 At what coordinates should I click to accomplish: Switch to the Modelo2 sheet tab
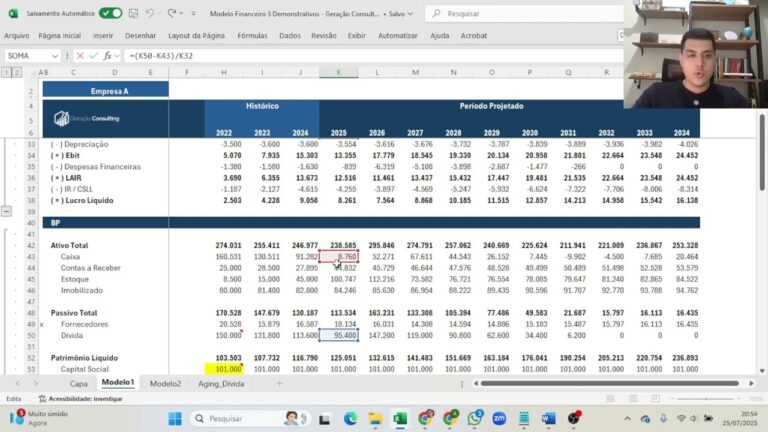(165, 383)
